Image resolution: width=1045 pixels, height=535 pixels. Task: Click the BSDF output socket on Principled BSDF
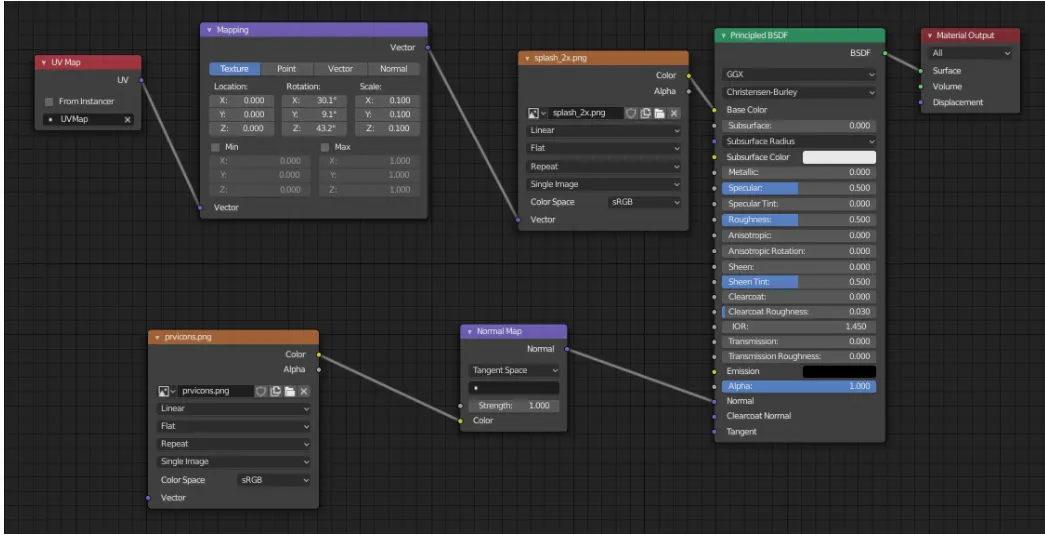point(885,53)
